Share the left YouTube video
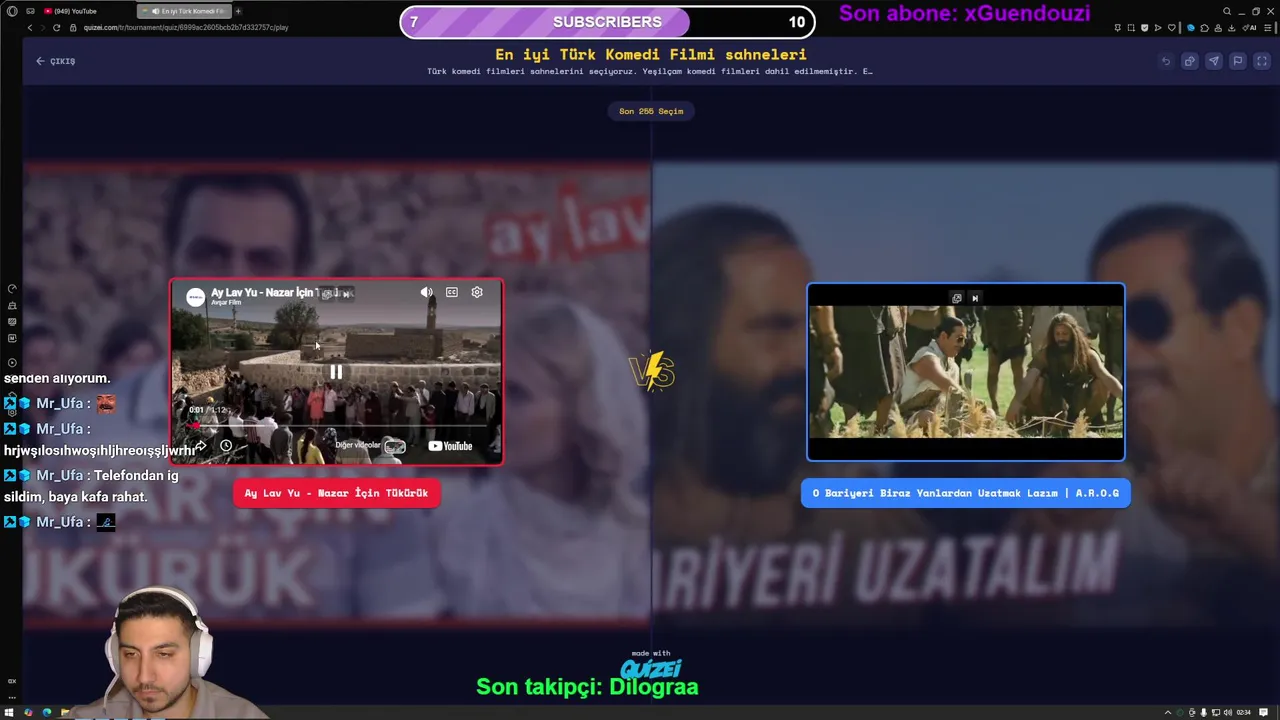The width and height of the screenshot is (1280, 720). click(200, 446)
